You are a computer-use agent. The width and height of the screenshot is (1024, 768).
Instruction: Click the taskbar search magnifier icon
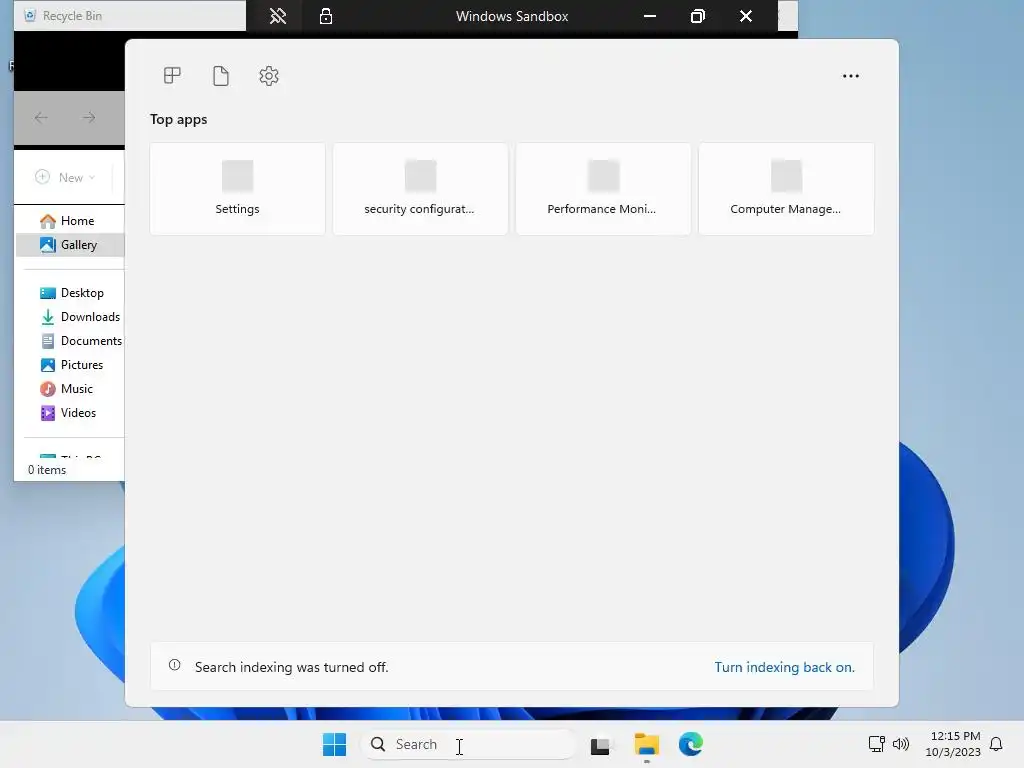pos(378,744)
